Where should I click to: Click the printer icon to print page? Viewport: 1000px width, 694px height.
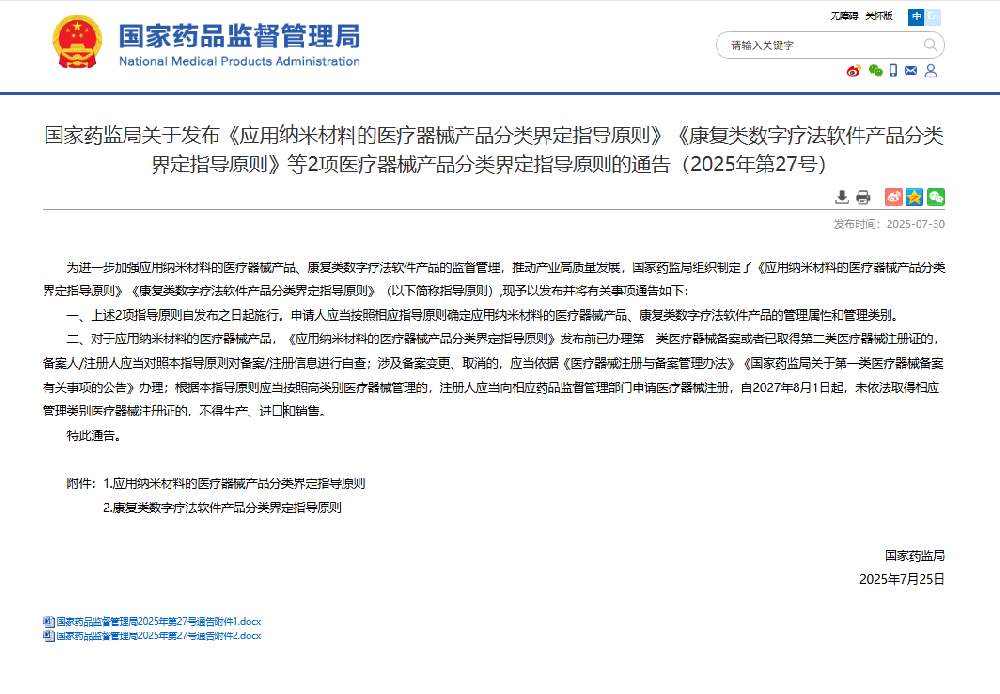tap(863, 197)
